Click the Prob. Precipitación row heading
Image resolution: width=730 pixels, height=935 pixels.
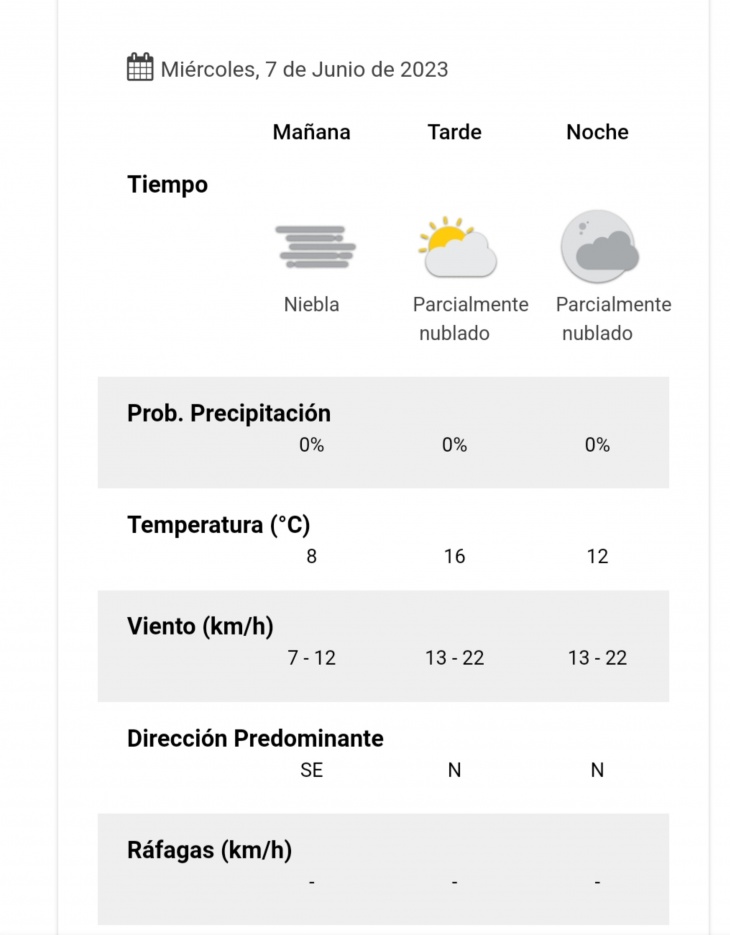(x=229, y=413)
